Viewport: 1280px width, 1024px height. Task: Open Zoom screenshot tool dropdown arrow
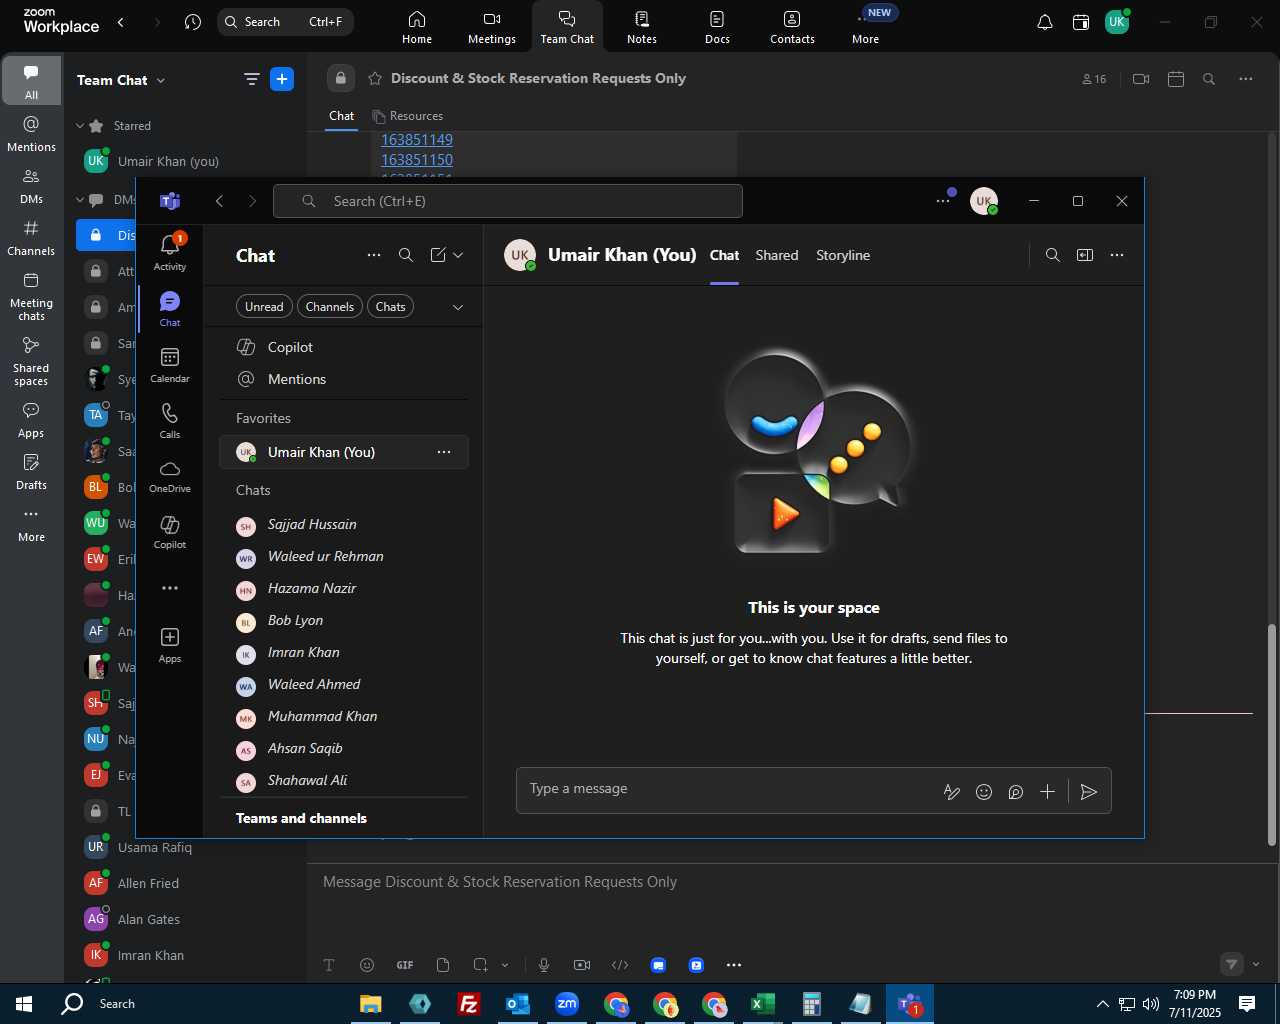505,965
